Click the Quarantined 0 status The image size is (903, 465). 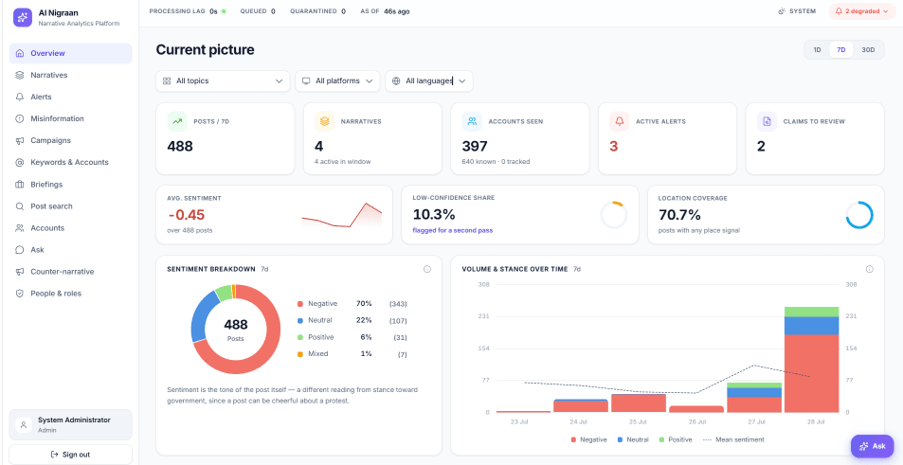click(318, 11)
